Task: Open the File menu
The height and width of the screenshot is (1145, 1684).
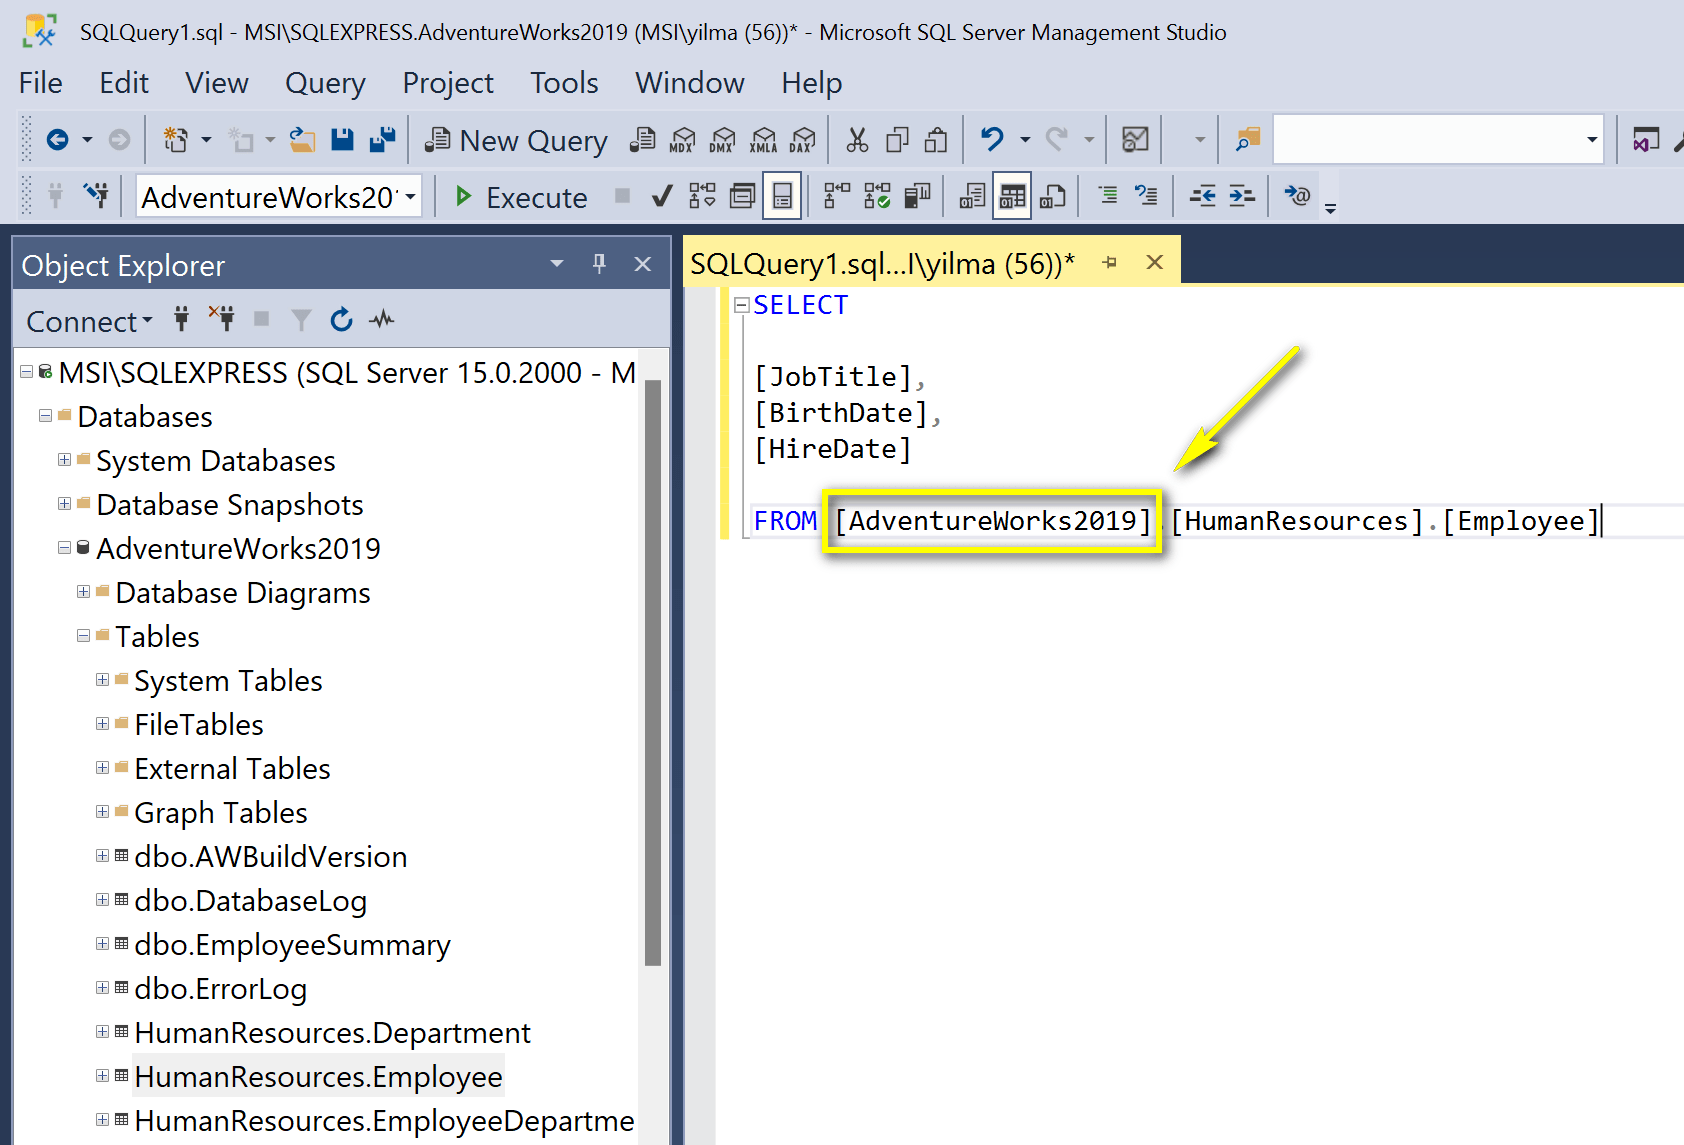Action: click(x=41, y=83)
